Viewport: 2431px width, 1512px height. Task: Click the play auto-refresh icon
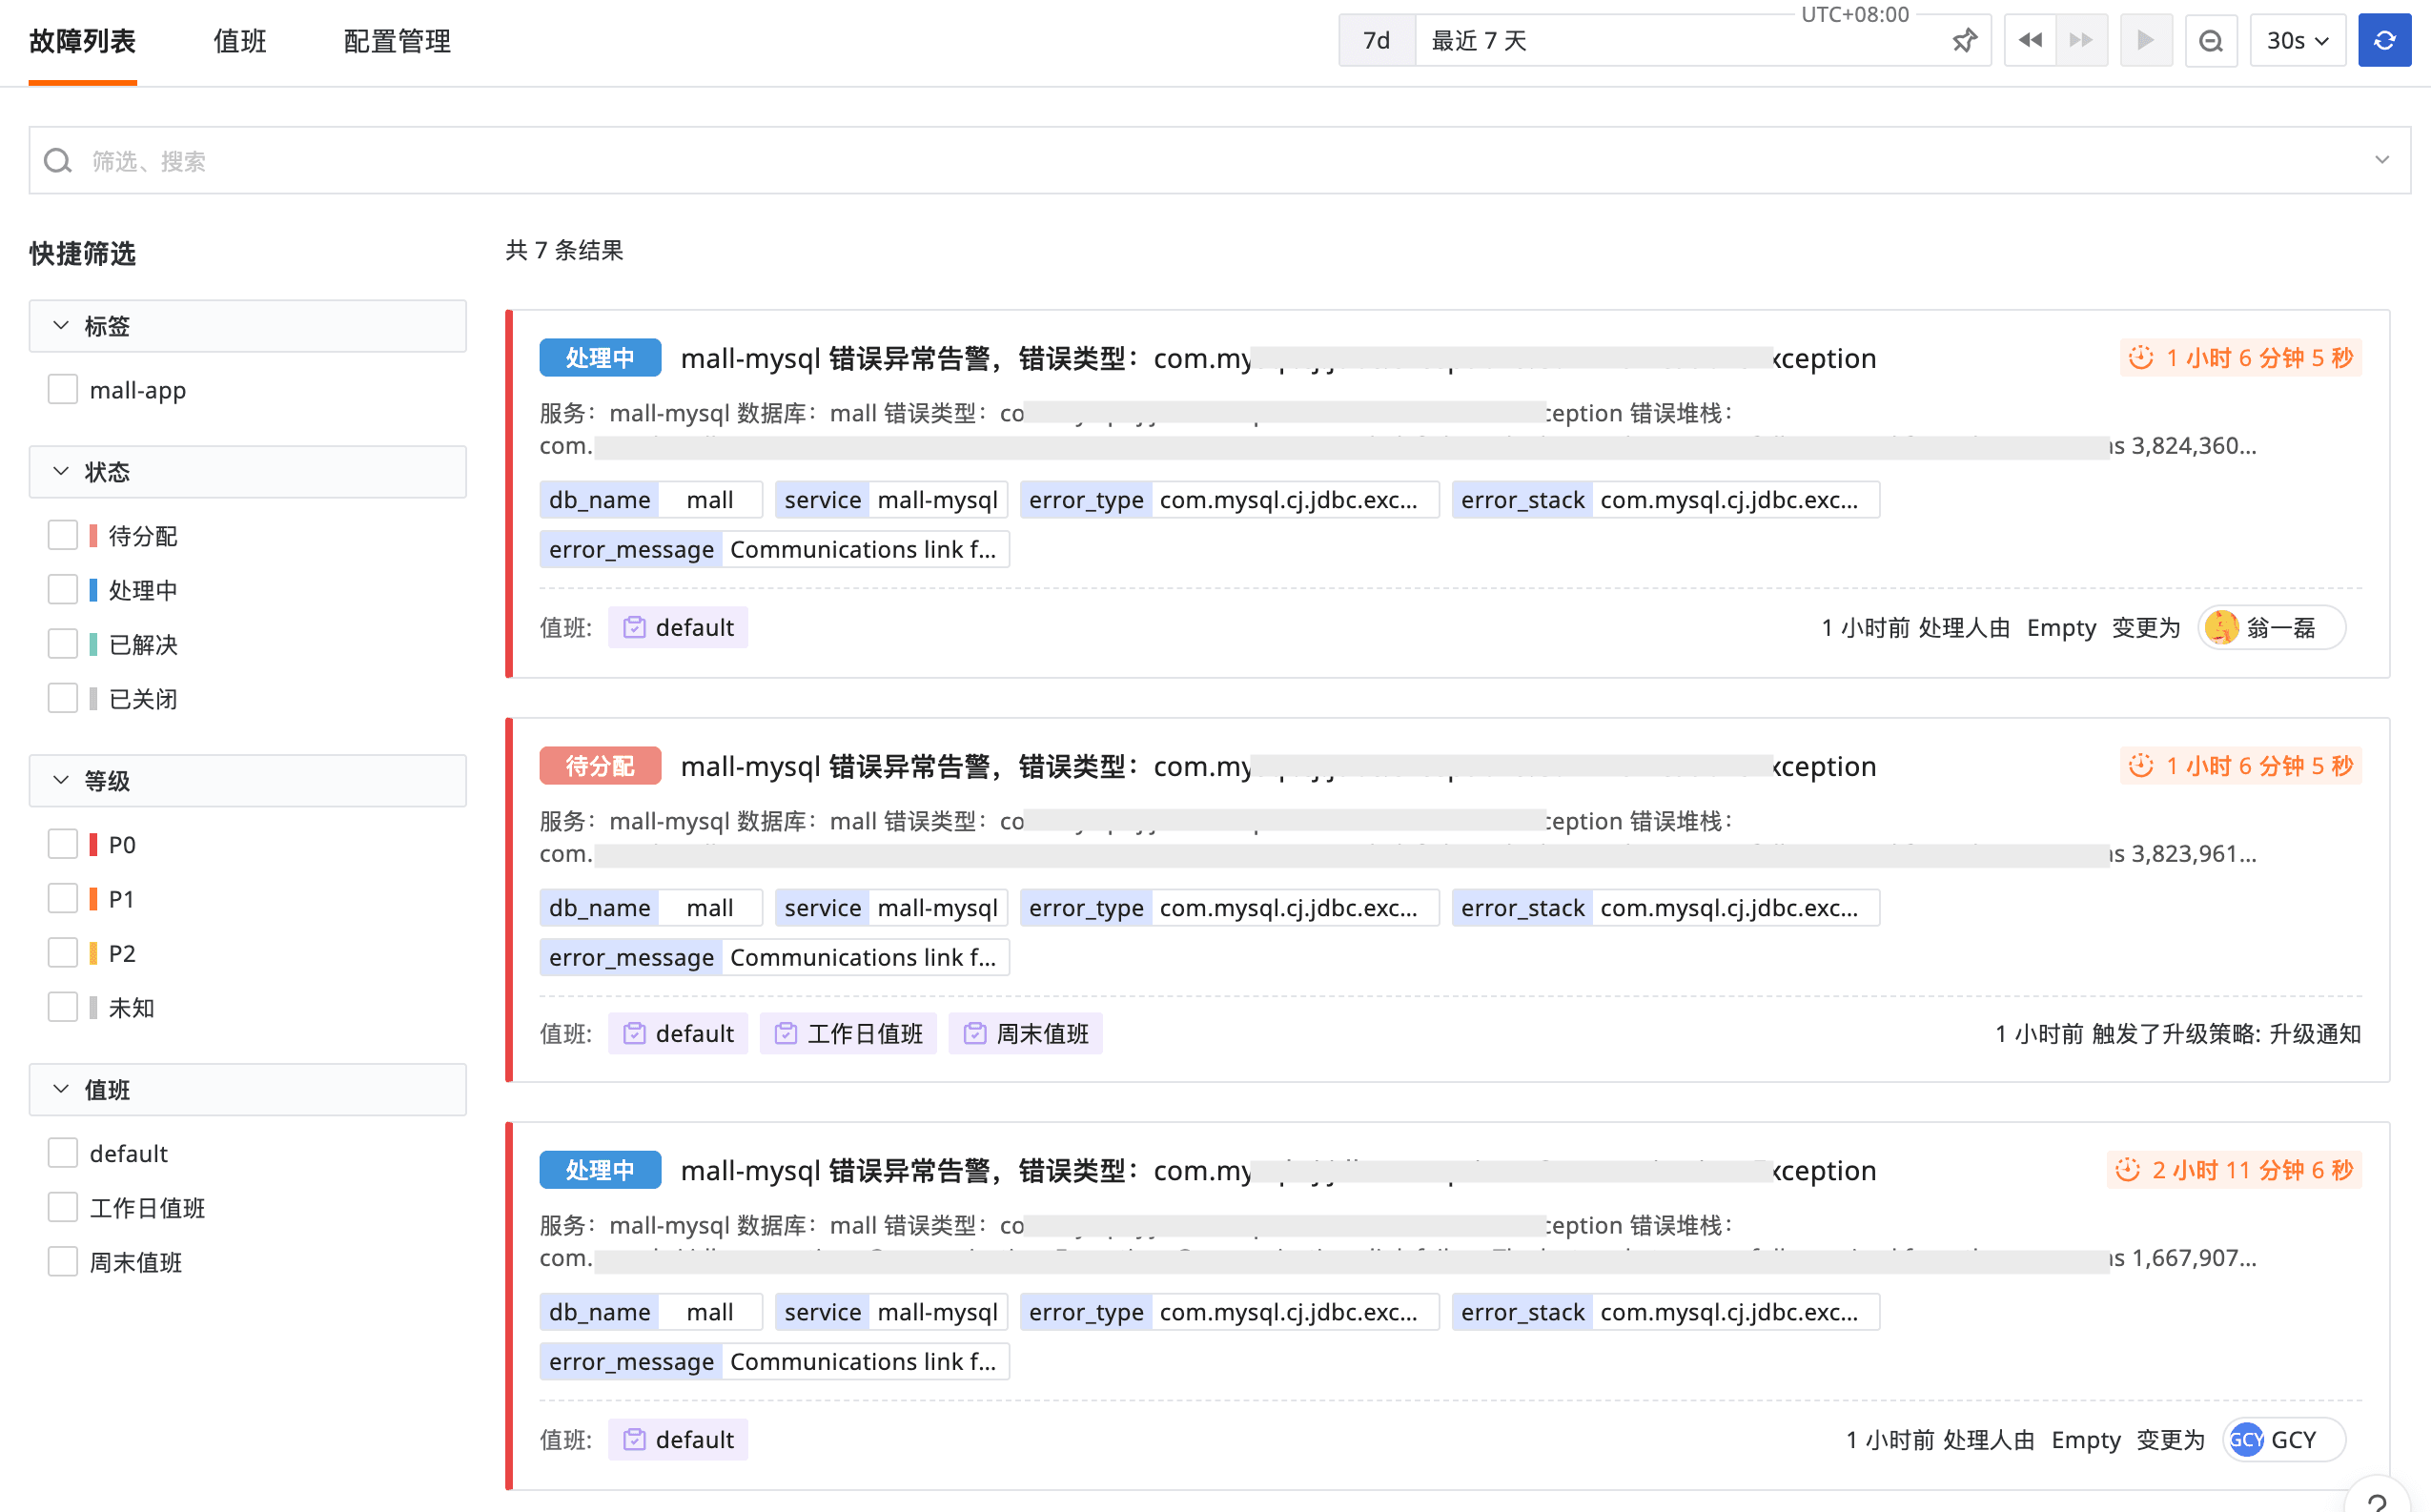coord(2145,41)
